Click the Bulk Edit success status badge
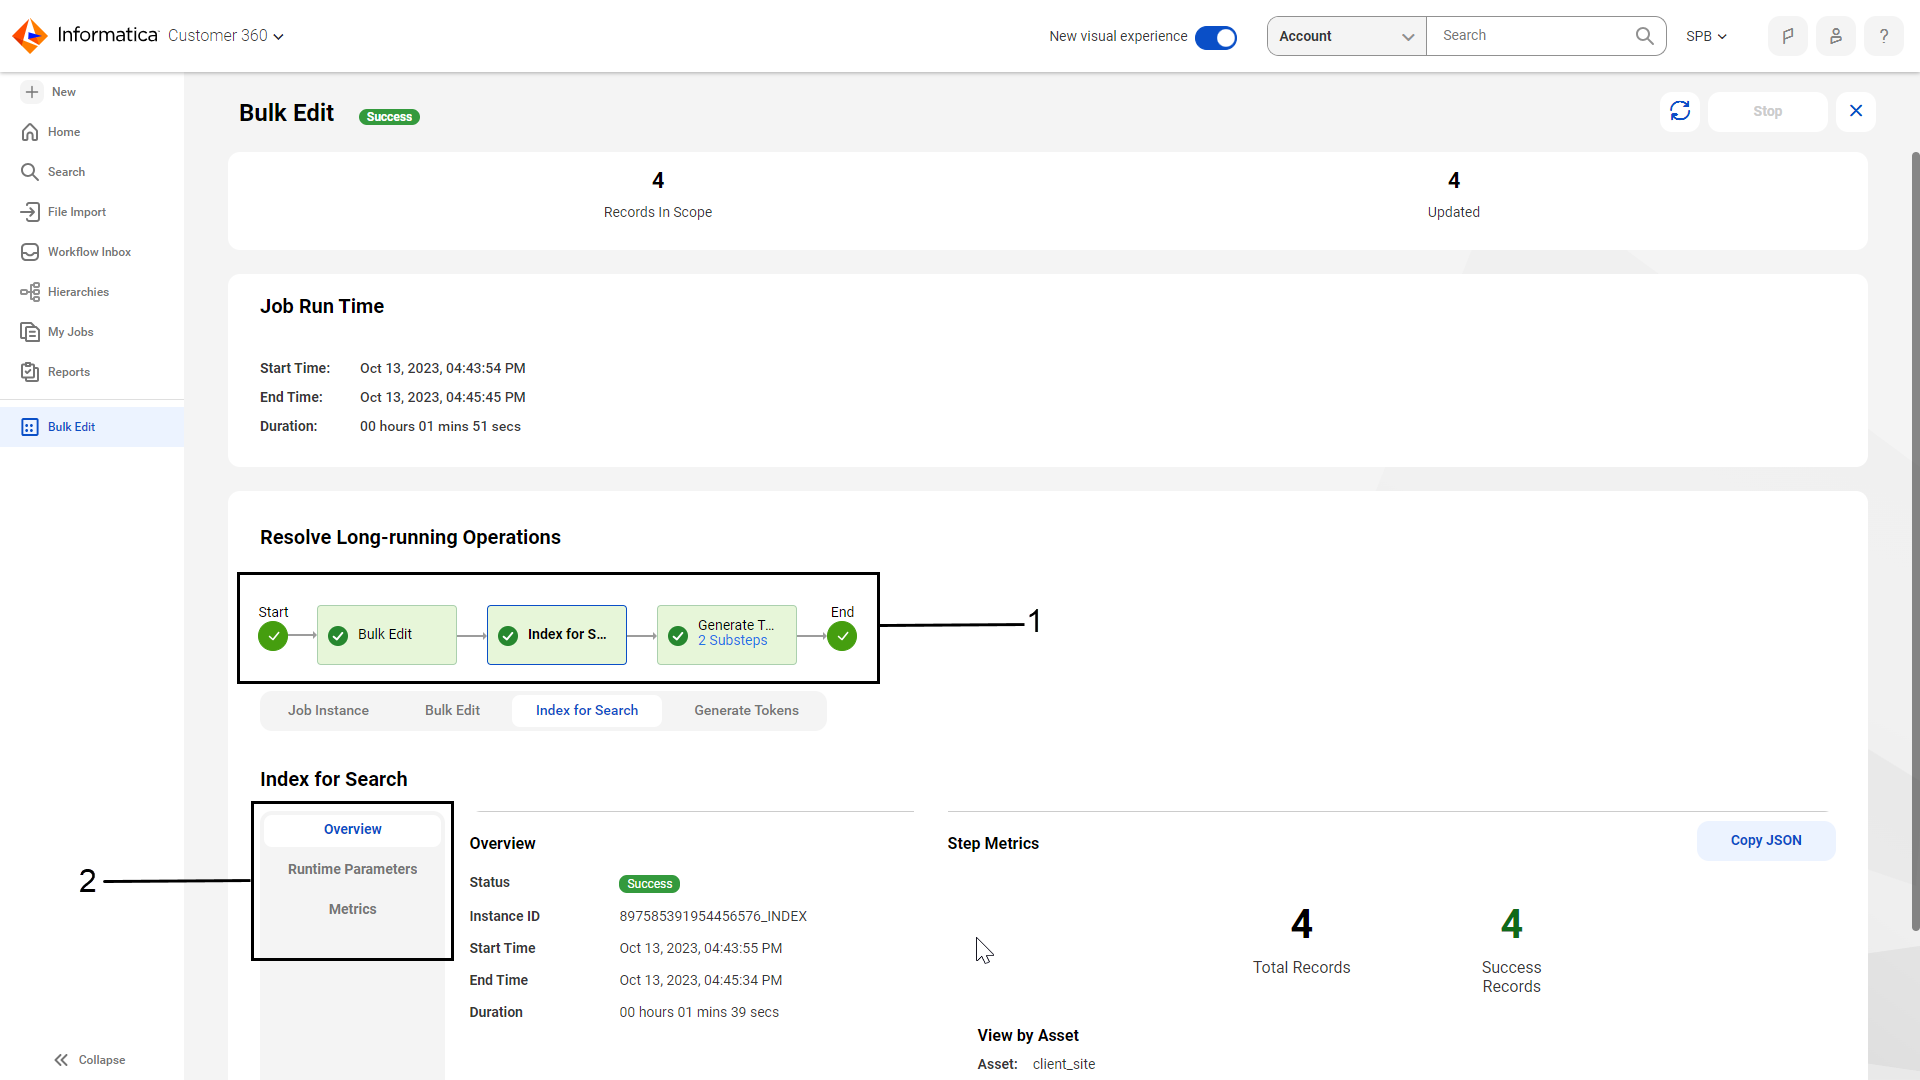Image resolution: width=1920 pixels, height=1080 pixels. click(389, 116)
